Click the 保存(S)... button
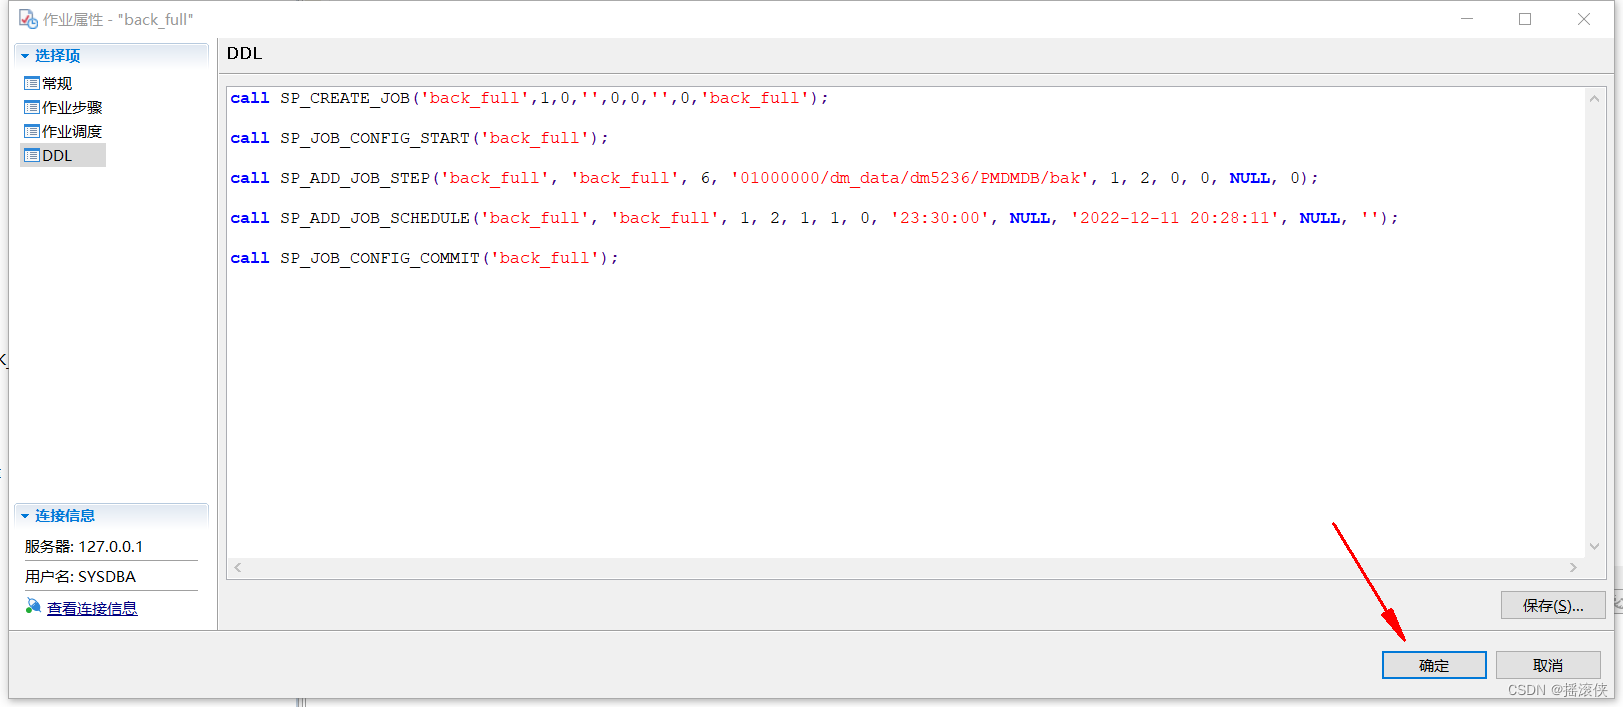 tap(1553, 605)
